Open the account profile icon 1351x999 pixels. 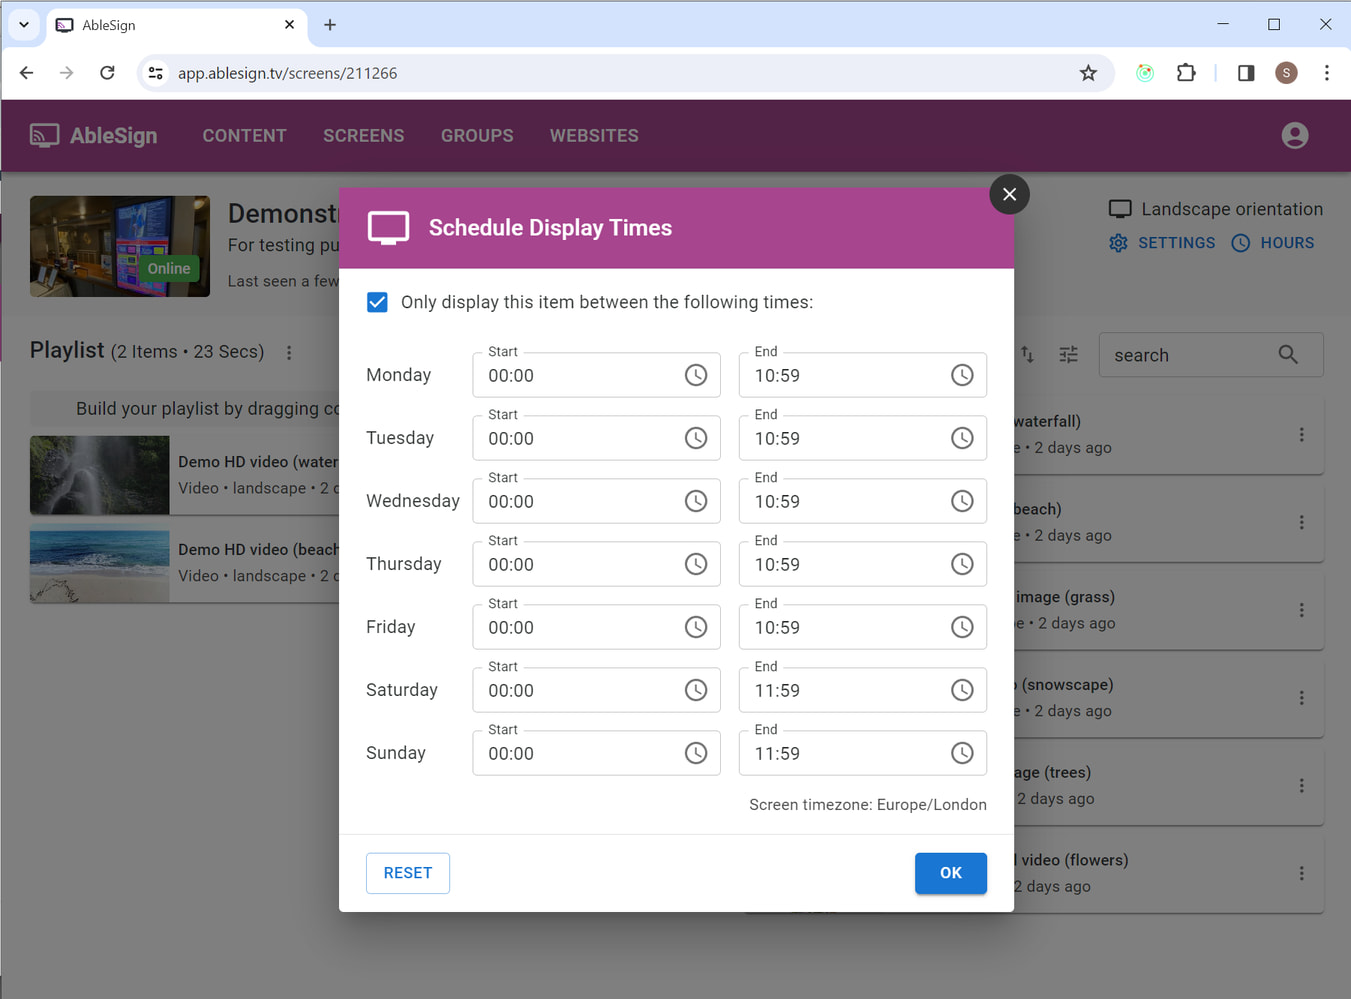pos(1294,135)
